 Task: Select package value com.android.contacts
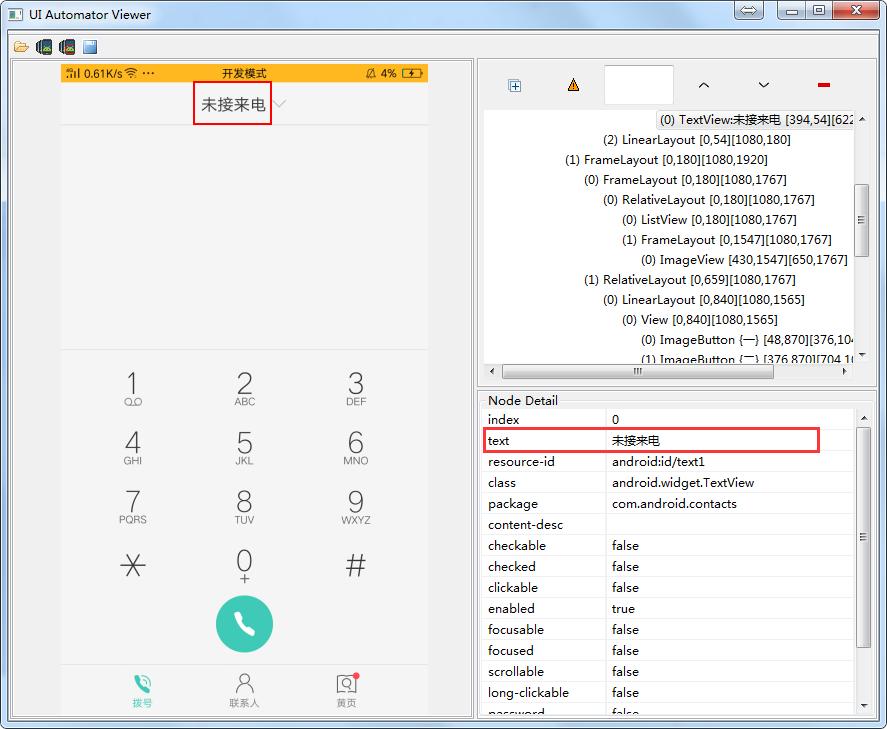point(674,503)
